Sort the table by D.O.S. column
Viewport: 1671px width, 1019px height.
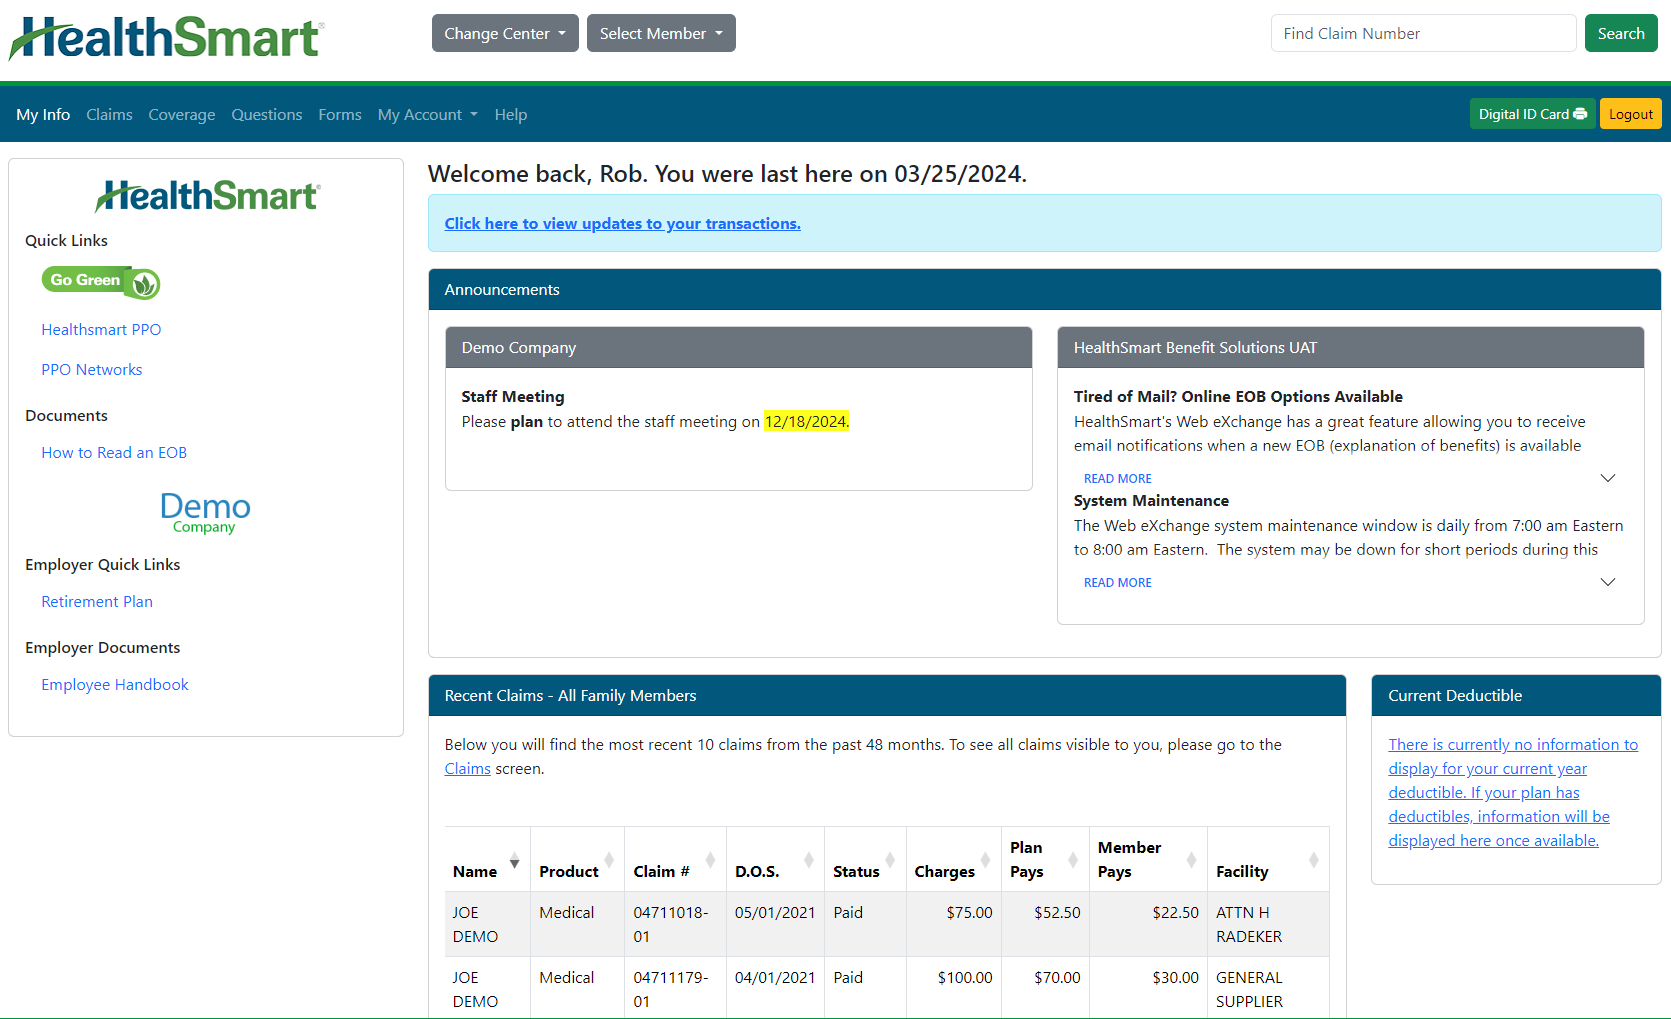[x=775, y=859]
